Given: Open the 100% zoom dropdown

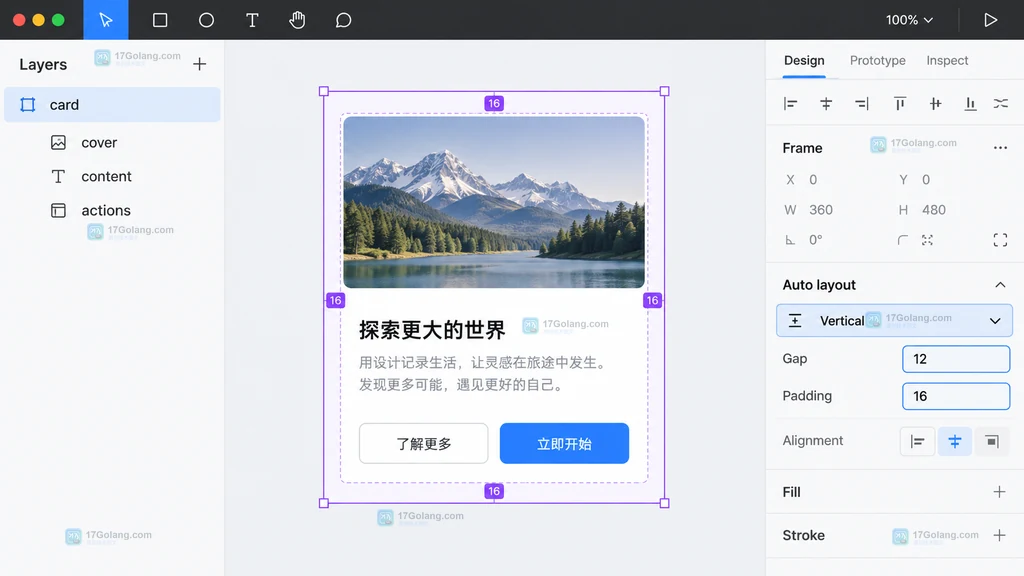Looking at the screenshot, I should 909,20.
